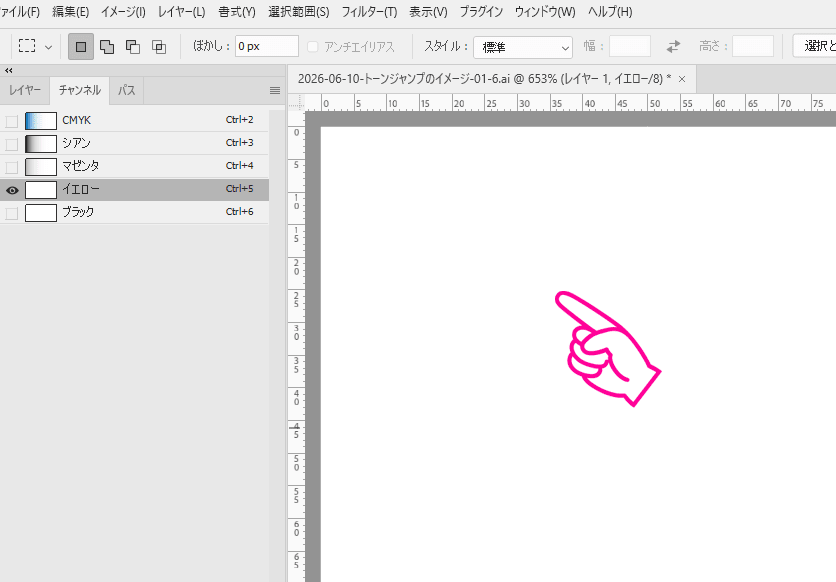Screen dimensions: 836x582
Task: Open the ウィンドウ(W) menu
Action: [545, 12]
